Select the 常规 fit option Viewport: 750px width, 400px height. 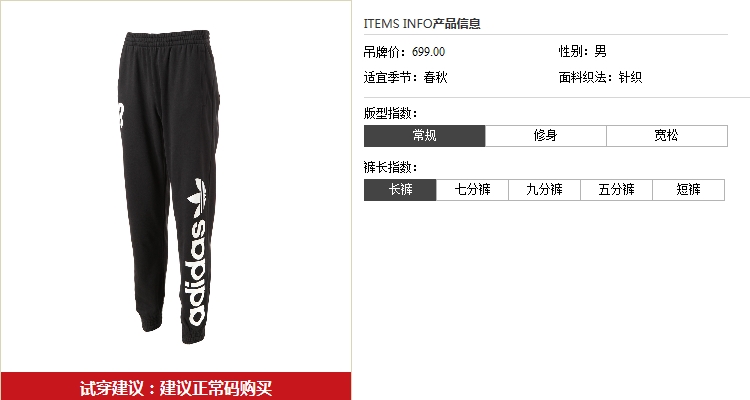424,136
